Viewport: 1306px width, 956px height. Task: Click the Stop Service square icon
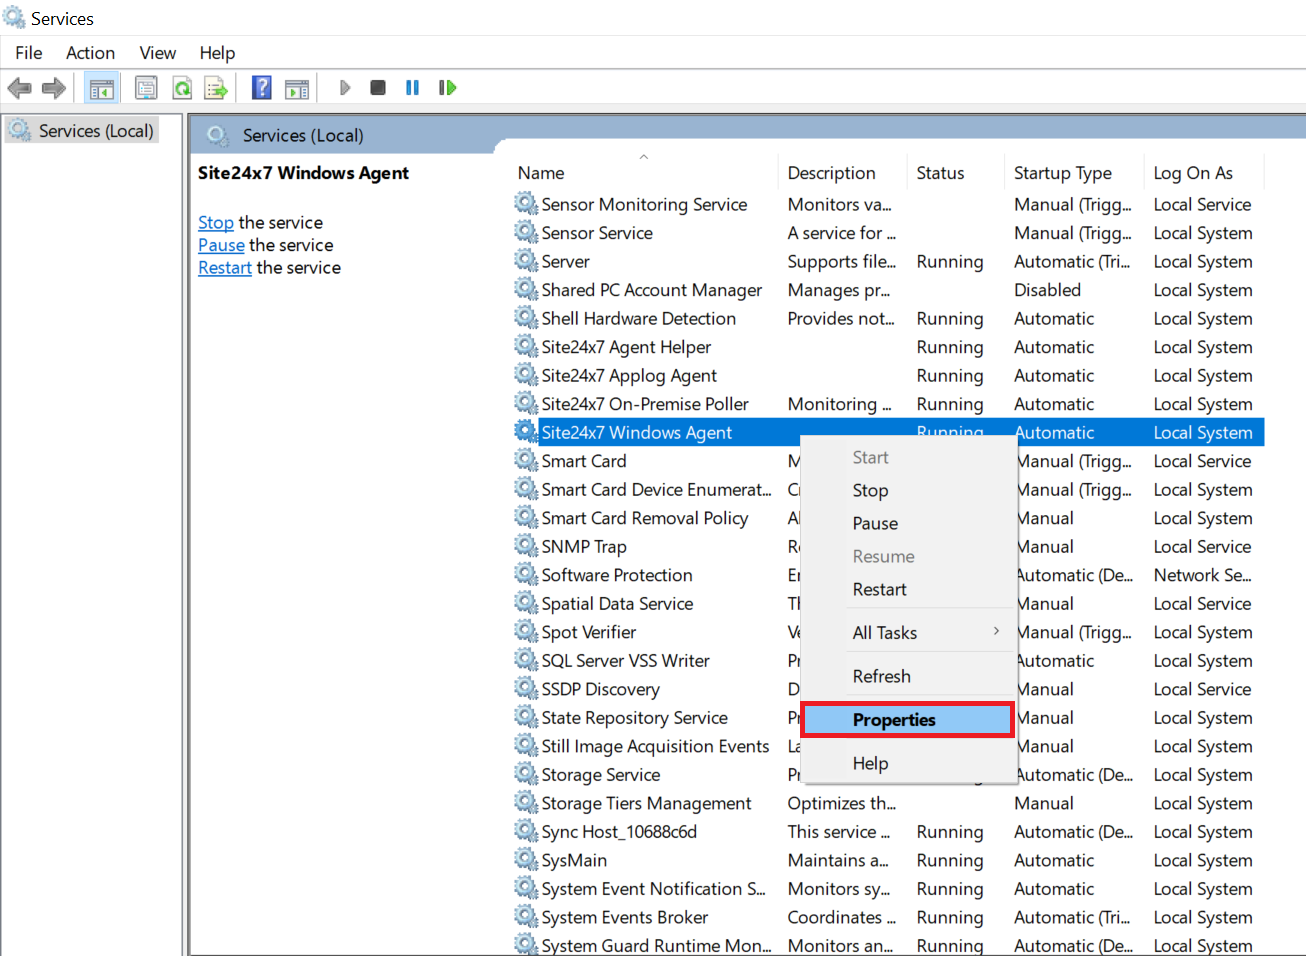(378, 88)
